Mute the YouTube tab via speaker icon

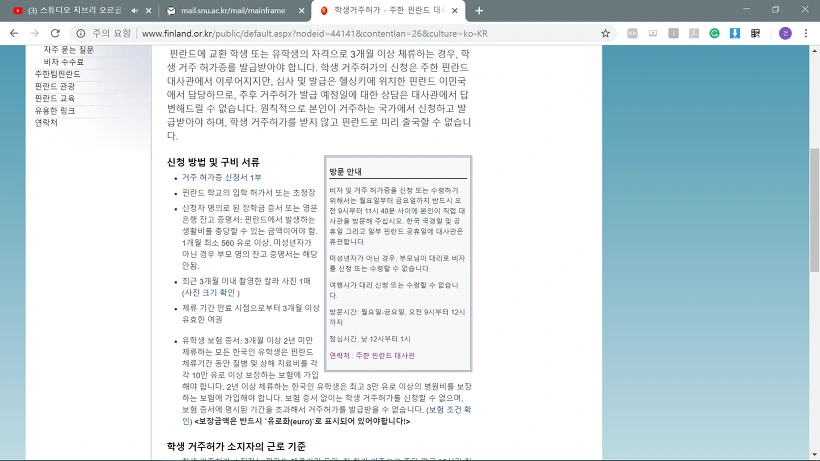click(134, 10)
